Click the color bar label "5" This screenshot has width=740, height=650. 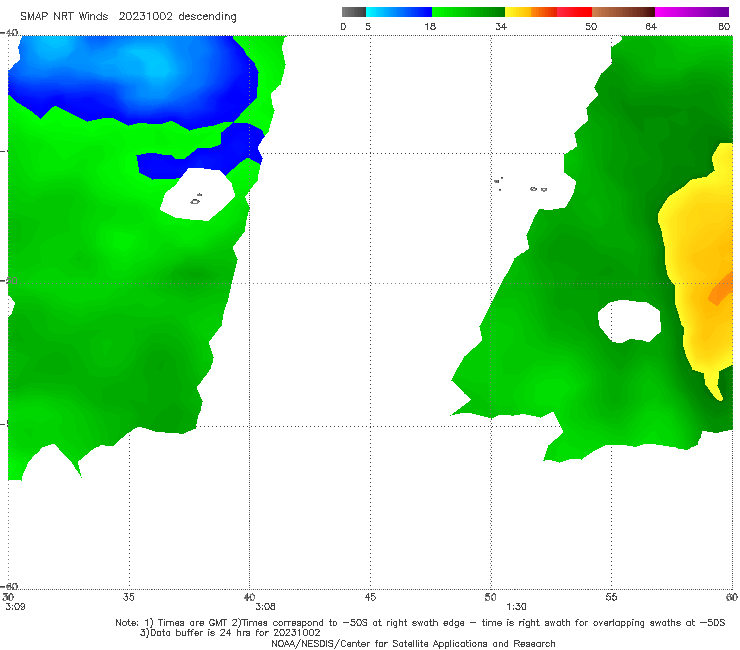[368, 26]
